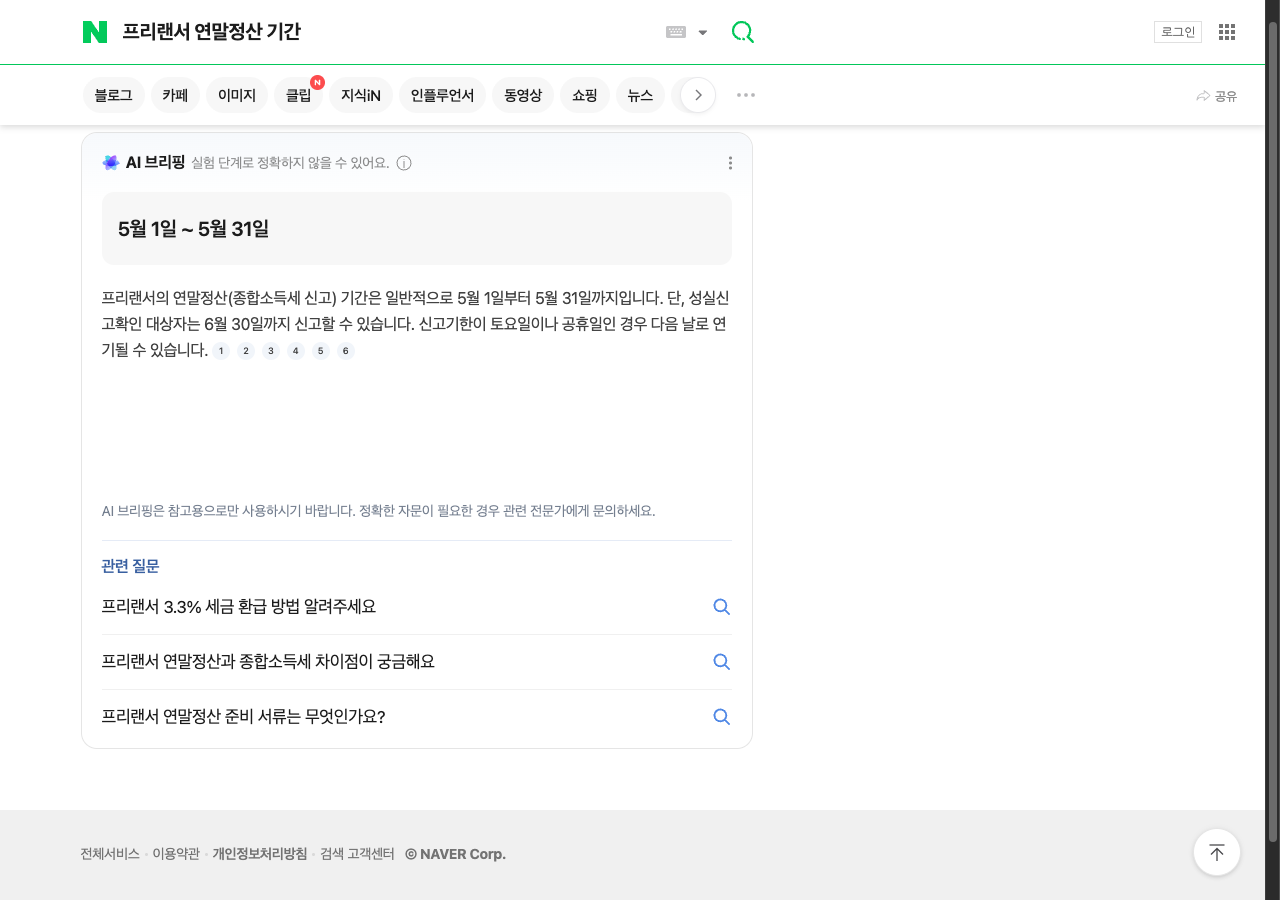Click the AI 브리핑 disclaimer text
Viewport: 1280px width, 900px height.
(378, 511)
